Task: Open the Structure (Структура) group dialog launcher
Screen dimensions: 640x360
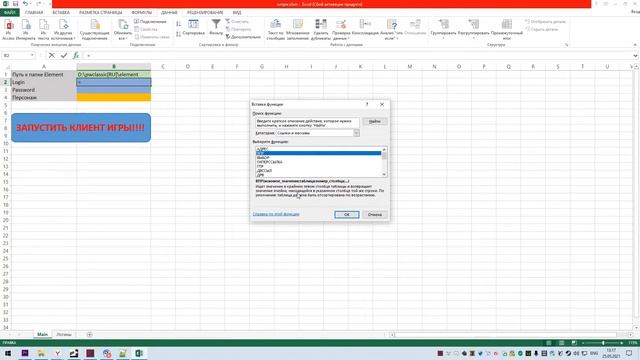Action: 567,45
